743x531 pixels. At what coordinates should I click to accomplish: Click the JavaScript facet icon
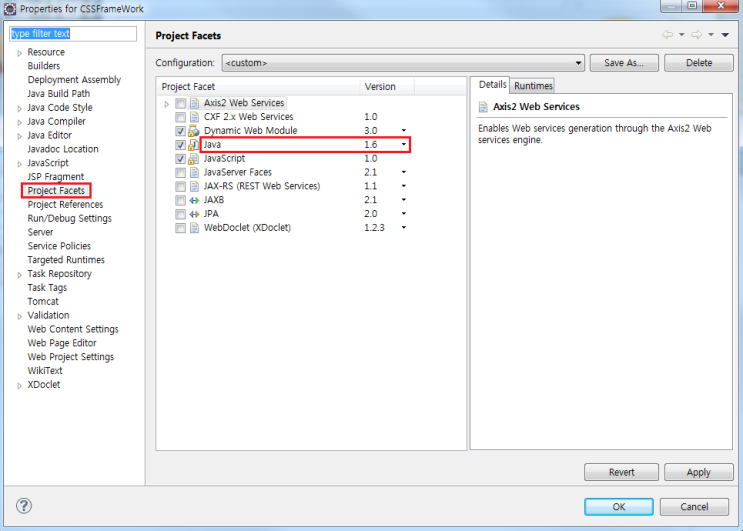tap(193, 159)
